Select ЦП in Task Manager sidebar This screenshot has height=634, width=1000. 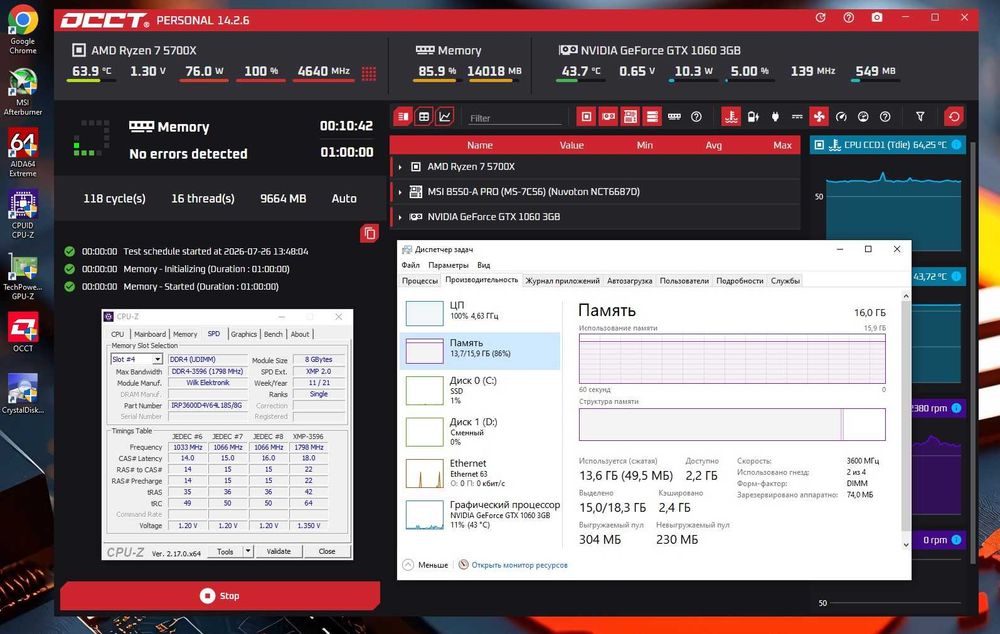click(x=480, y=311)
